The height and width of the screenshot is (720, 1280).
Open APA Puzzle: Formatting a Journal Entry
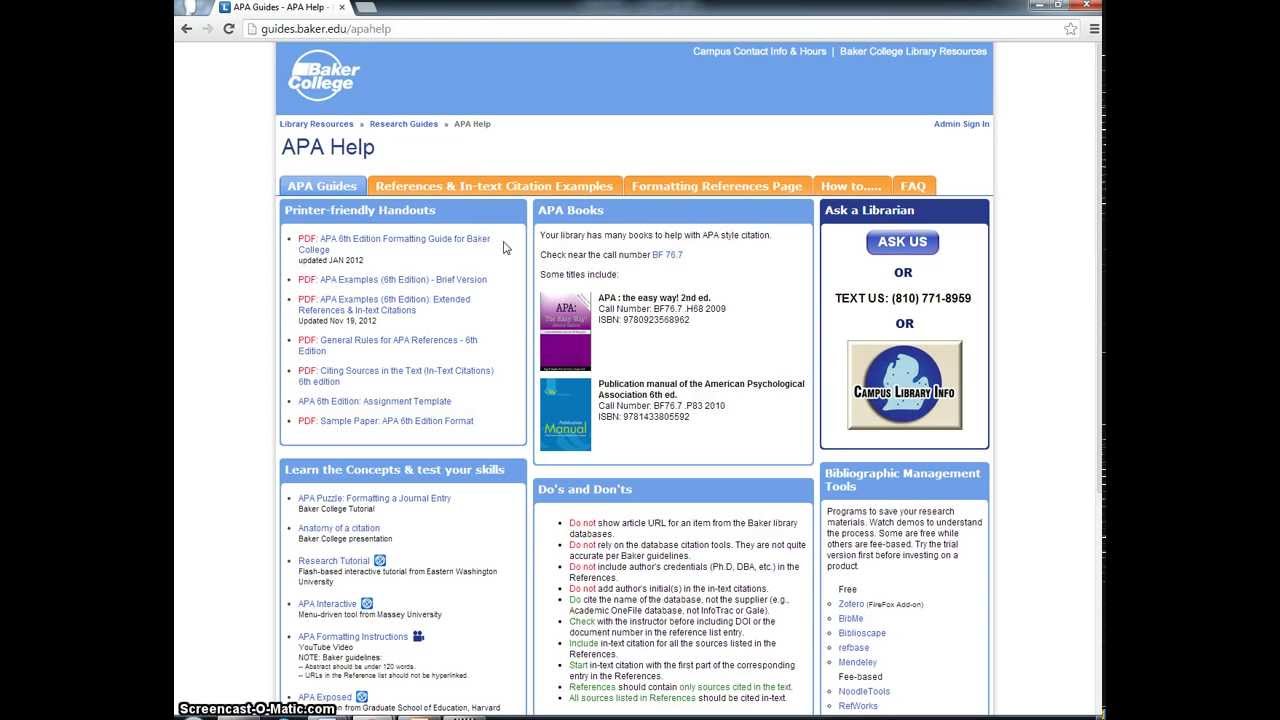coord(374,498)
